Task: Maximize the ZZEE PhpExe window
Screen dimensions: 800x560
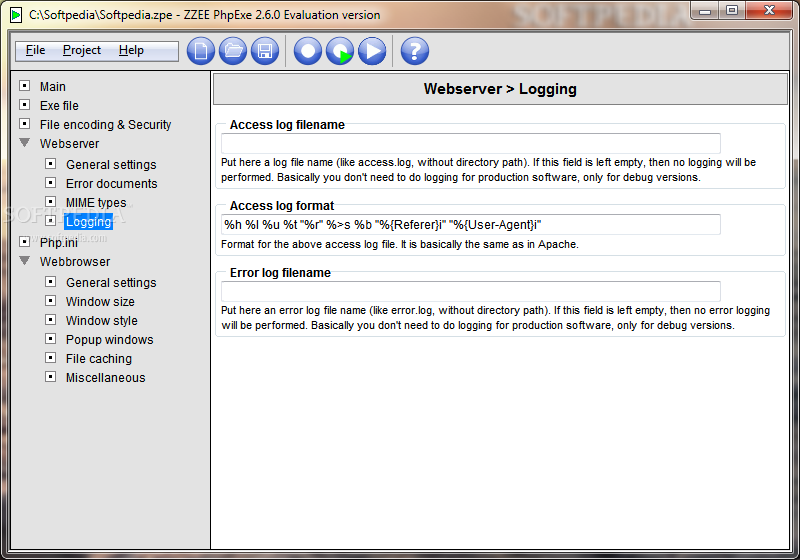Action: (x=732, y=11)
